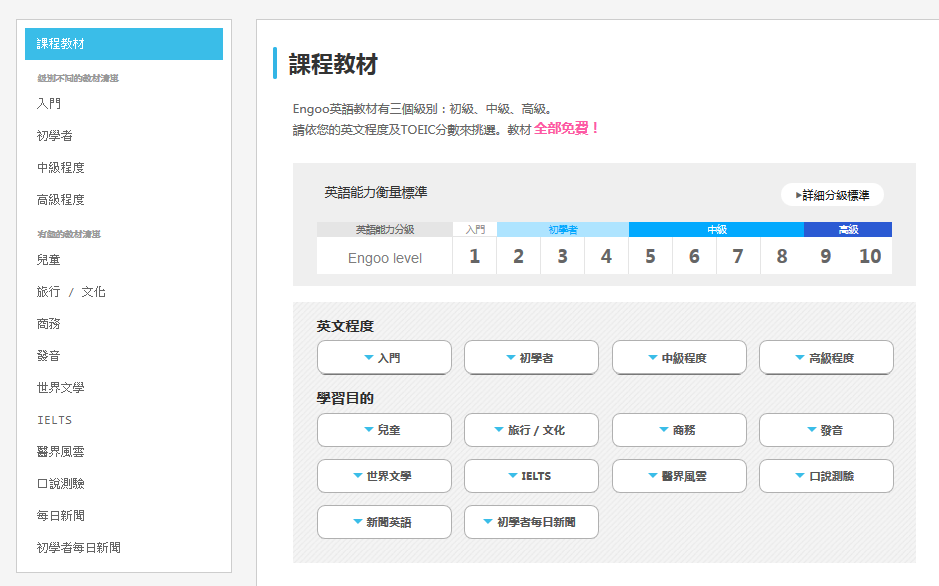Click 口說測驗 in the sidebar list
Image resolution: width=939 pixels, height=586 pixels.
pyautogui.click(x=61, y=484)
